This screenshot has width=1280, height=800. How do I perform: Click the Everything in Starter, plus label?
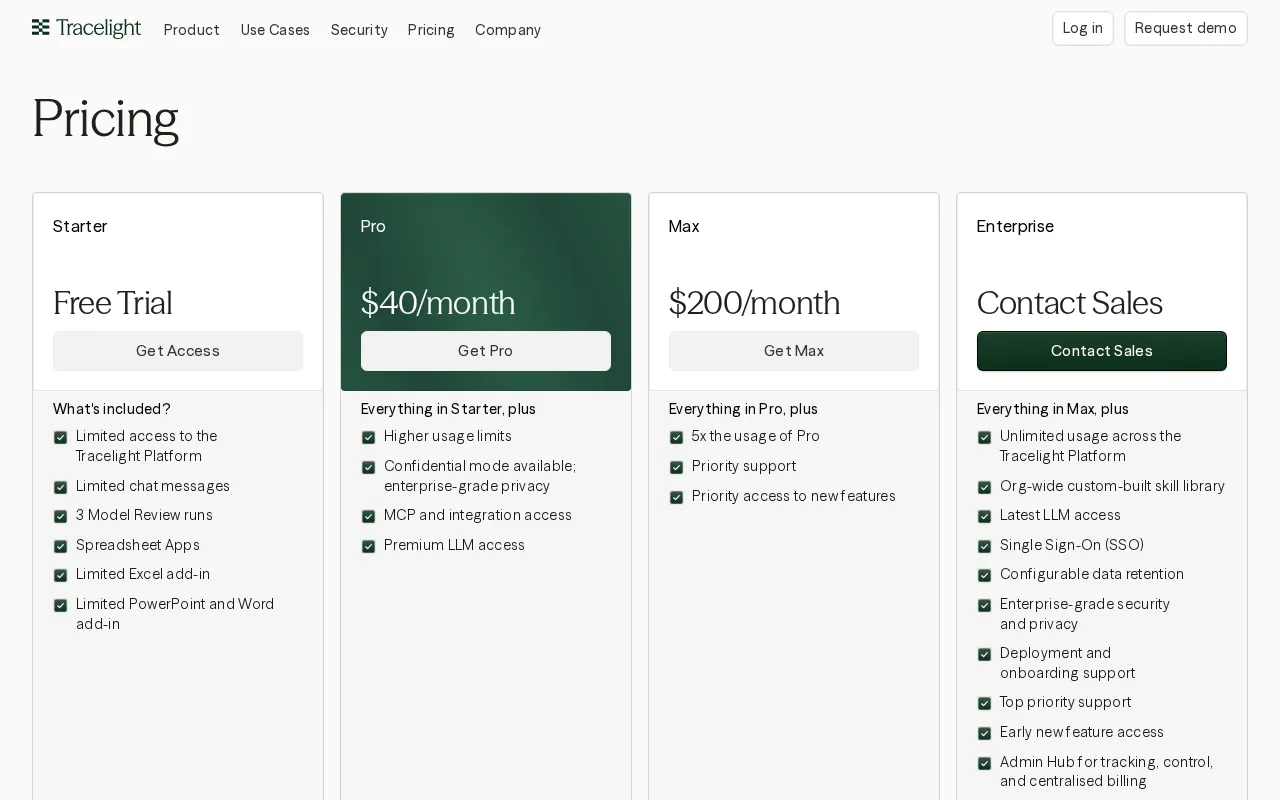click(448, 409)
